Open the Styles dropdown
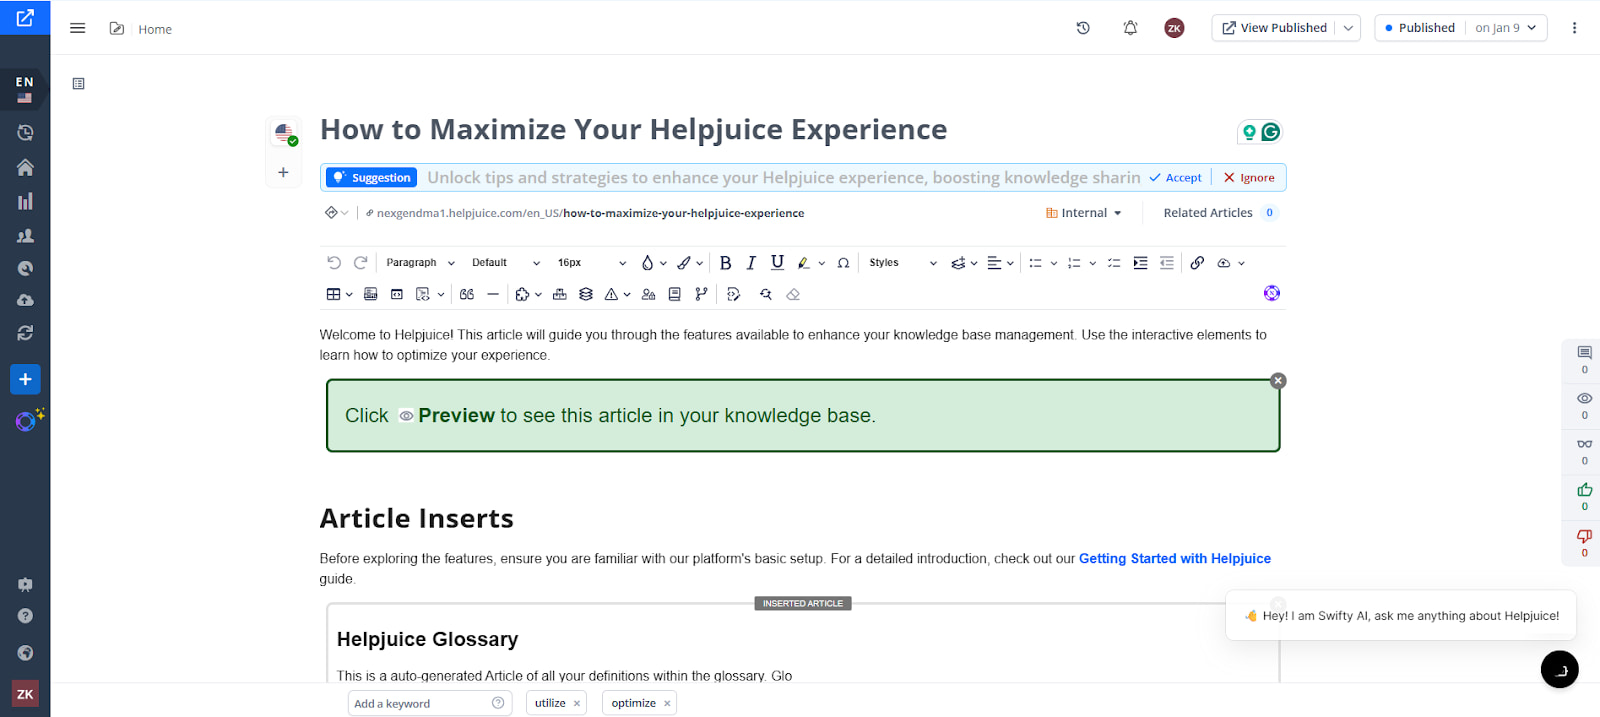This screenshot has width=1600, height=717. tap(902, 263)
